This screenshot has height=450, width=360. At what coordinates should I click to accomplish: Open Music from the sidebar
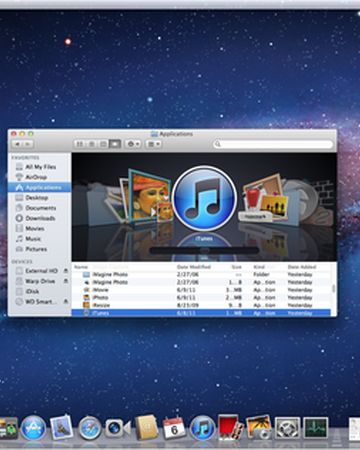point(39,239)
